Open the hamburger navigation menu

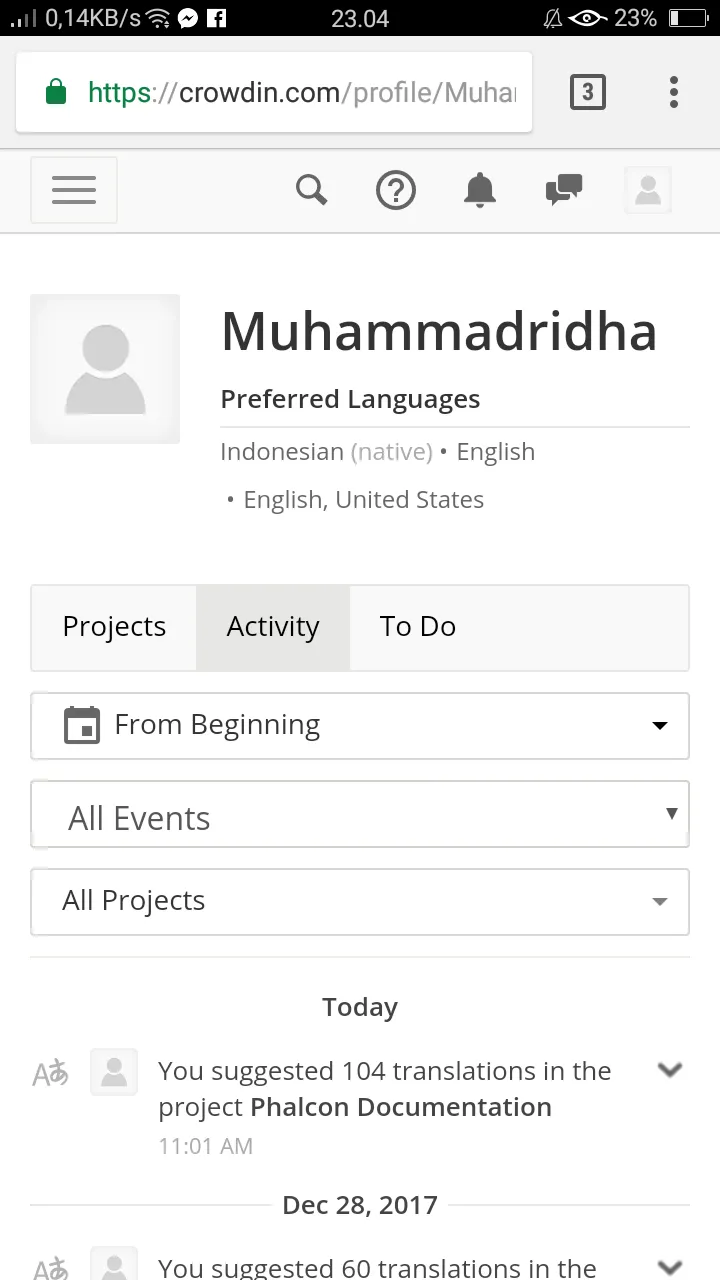(x=74, y=190)
